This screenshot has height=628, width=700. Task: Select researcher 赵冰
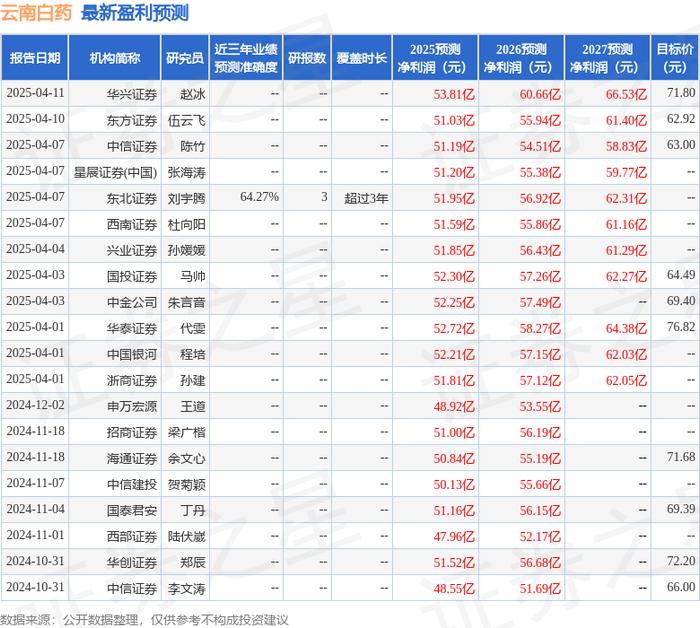[x=193, y=94]
